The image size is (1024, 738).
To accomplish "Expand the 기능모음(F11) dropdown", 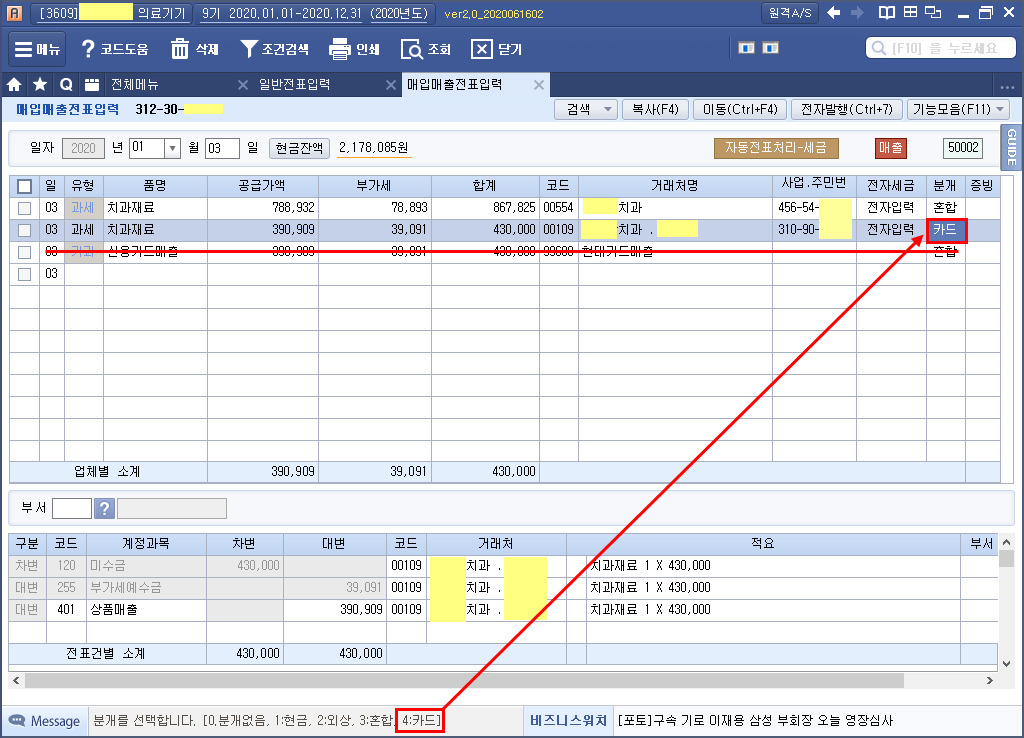I will pos(958,109).
